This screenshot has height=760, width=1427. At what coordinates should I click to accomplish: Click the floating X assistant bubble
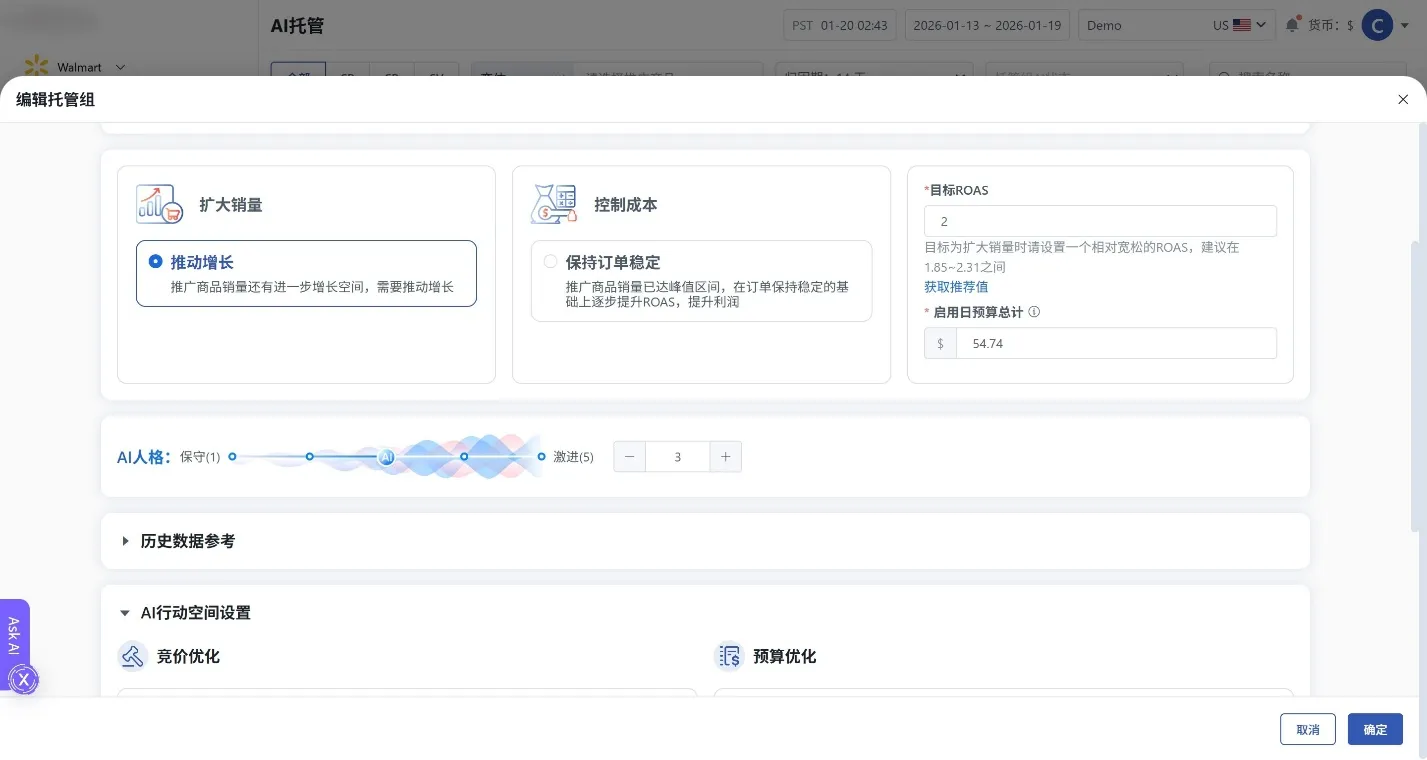23,679
